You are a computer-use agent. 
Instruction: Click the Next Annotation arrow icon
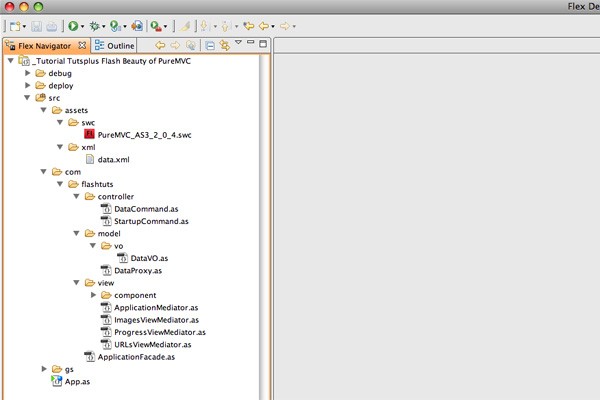point(204,26)
